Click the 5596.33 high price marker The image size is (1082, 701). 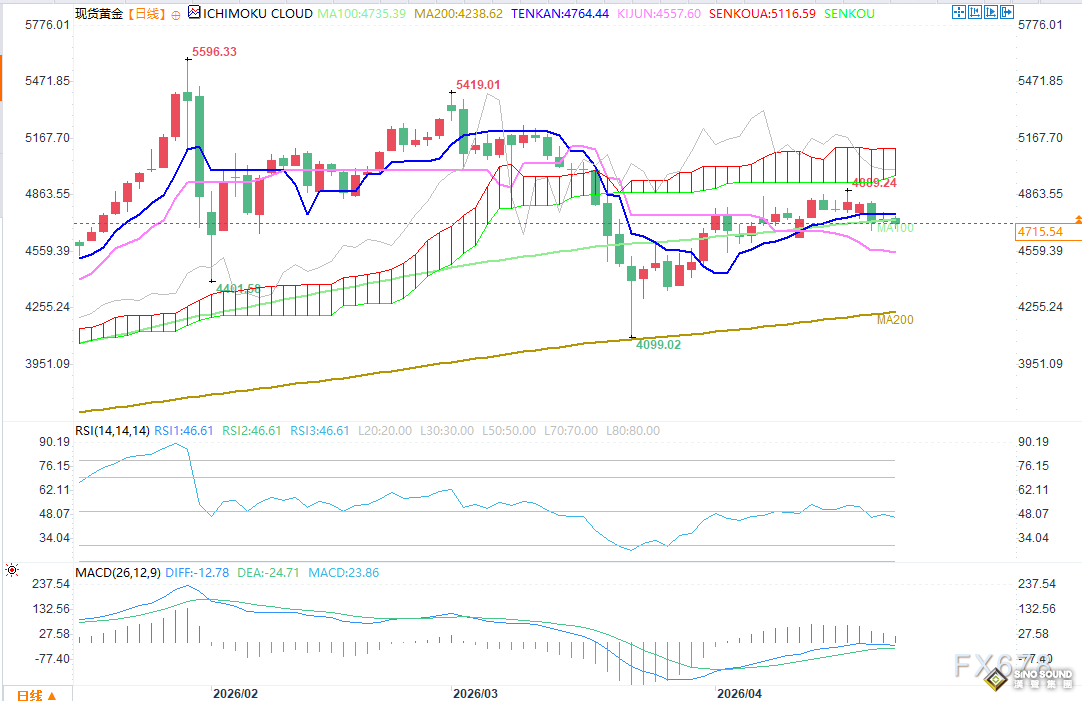(x=214, y=52)
